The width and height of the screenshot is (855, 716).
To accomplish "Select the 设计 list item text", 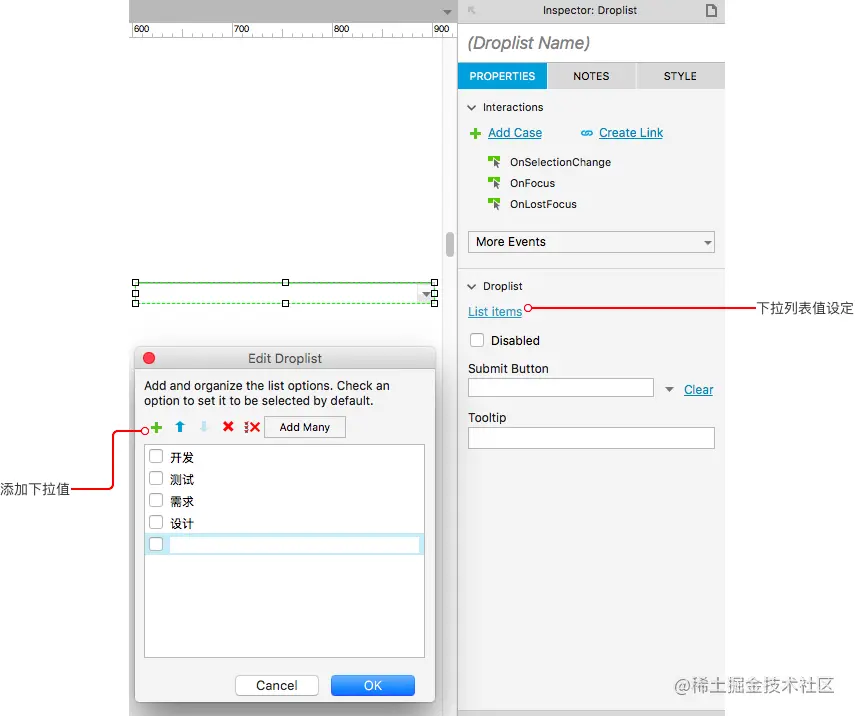I will click(182, 524).
